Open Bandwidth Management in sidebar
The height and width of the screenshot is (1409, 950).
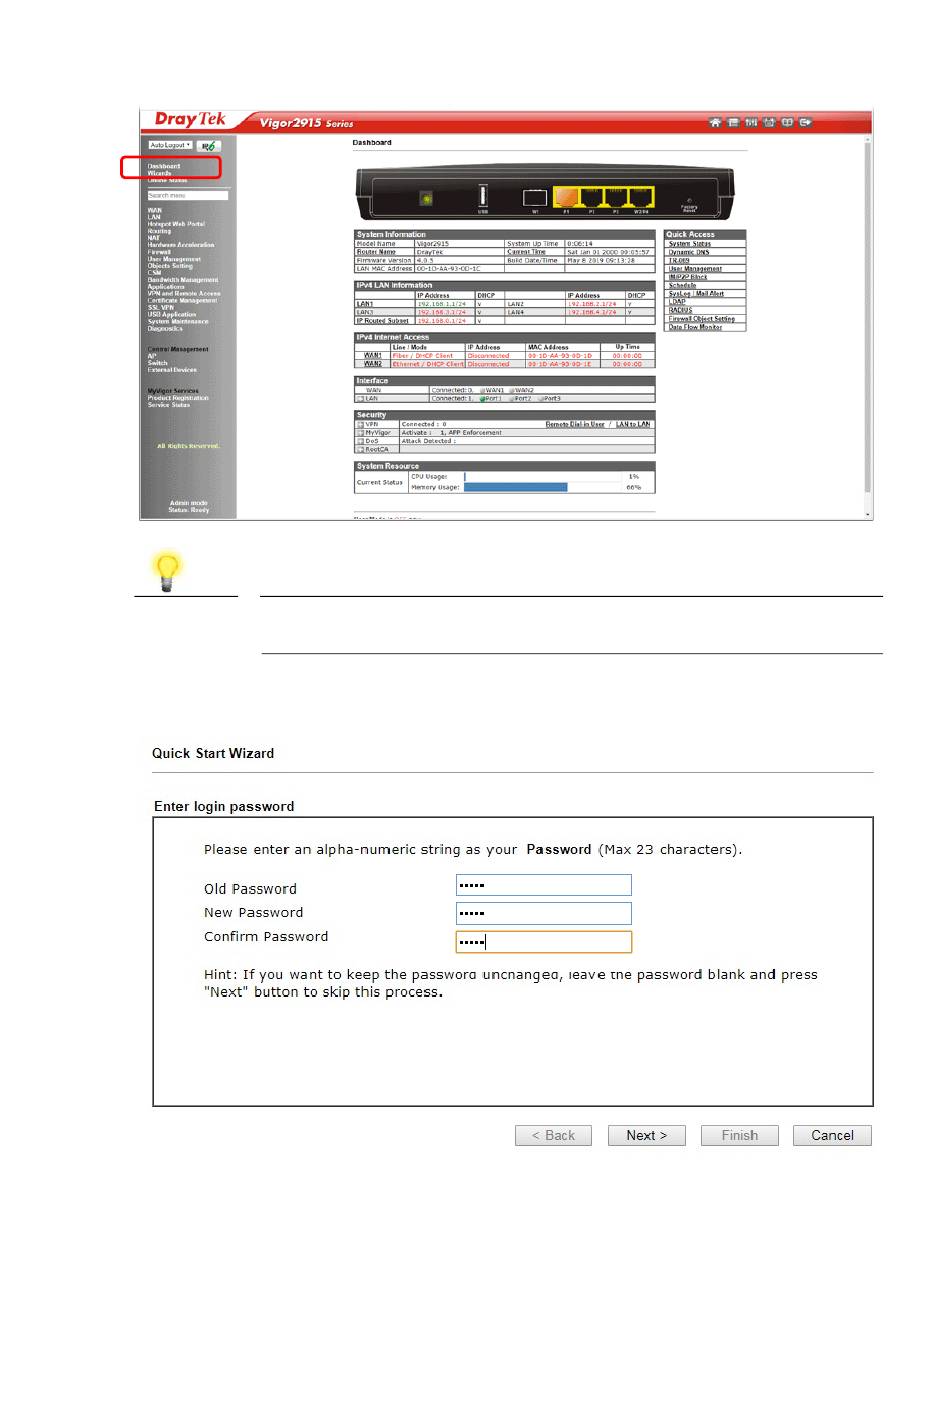point(183,280)
